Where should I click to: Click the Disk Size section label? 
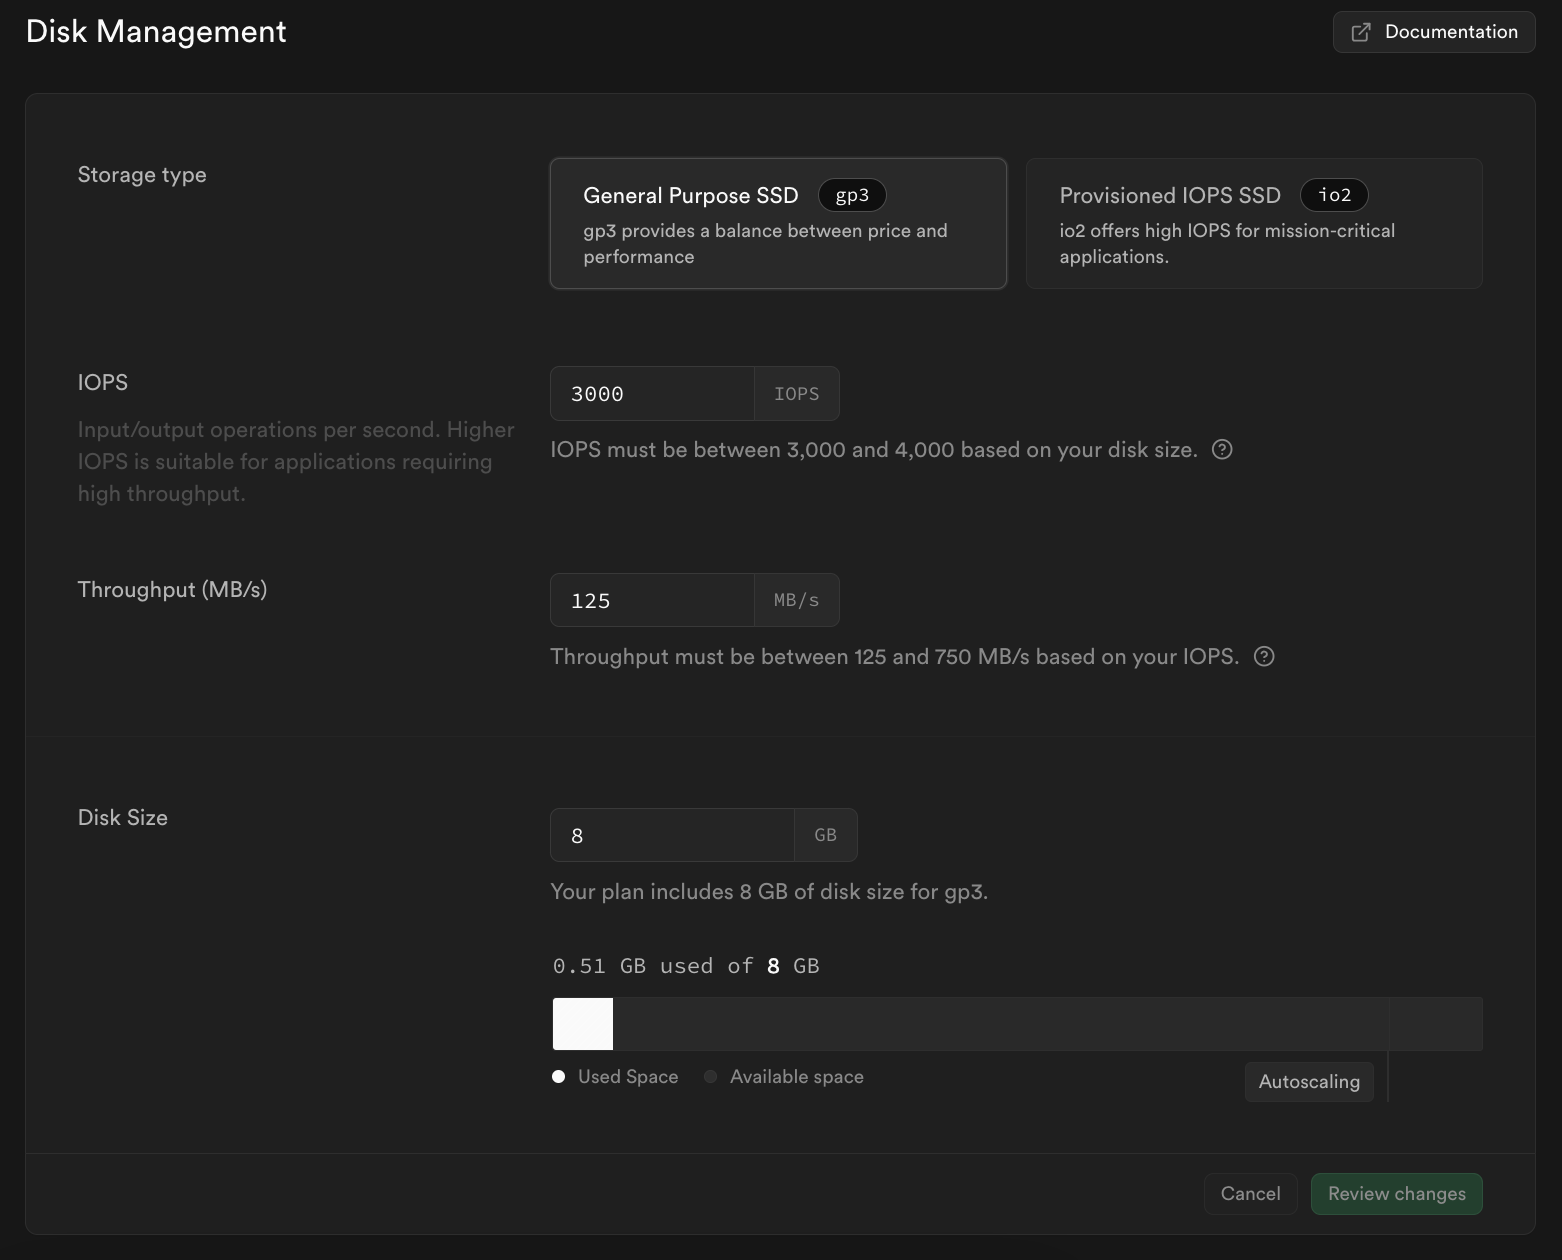(x=123, y=818)
